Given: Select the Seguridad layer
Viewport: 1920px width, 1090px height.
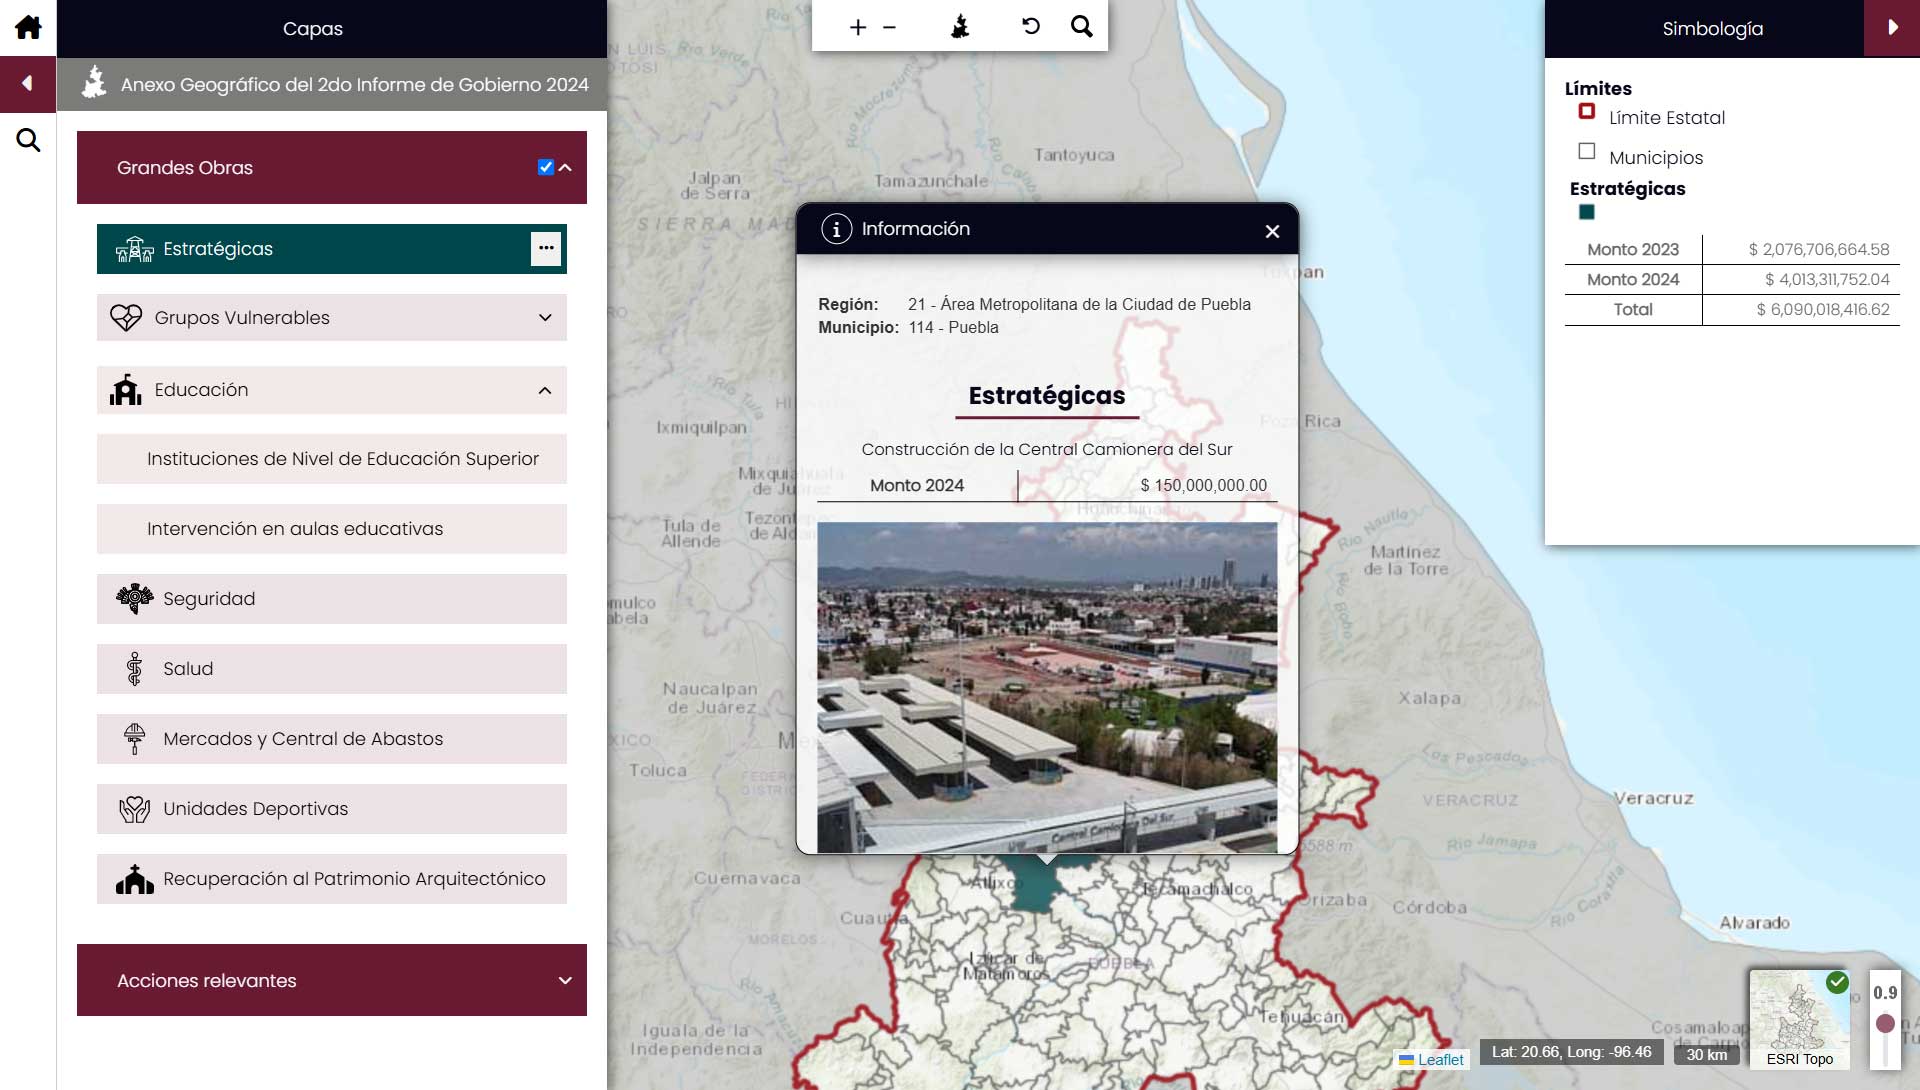Looking at the screenshot, I should [332, 599].
